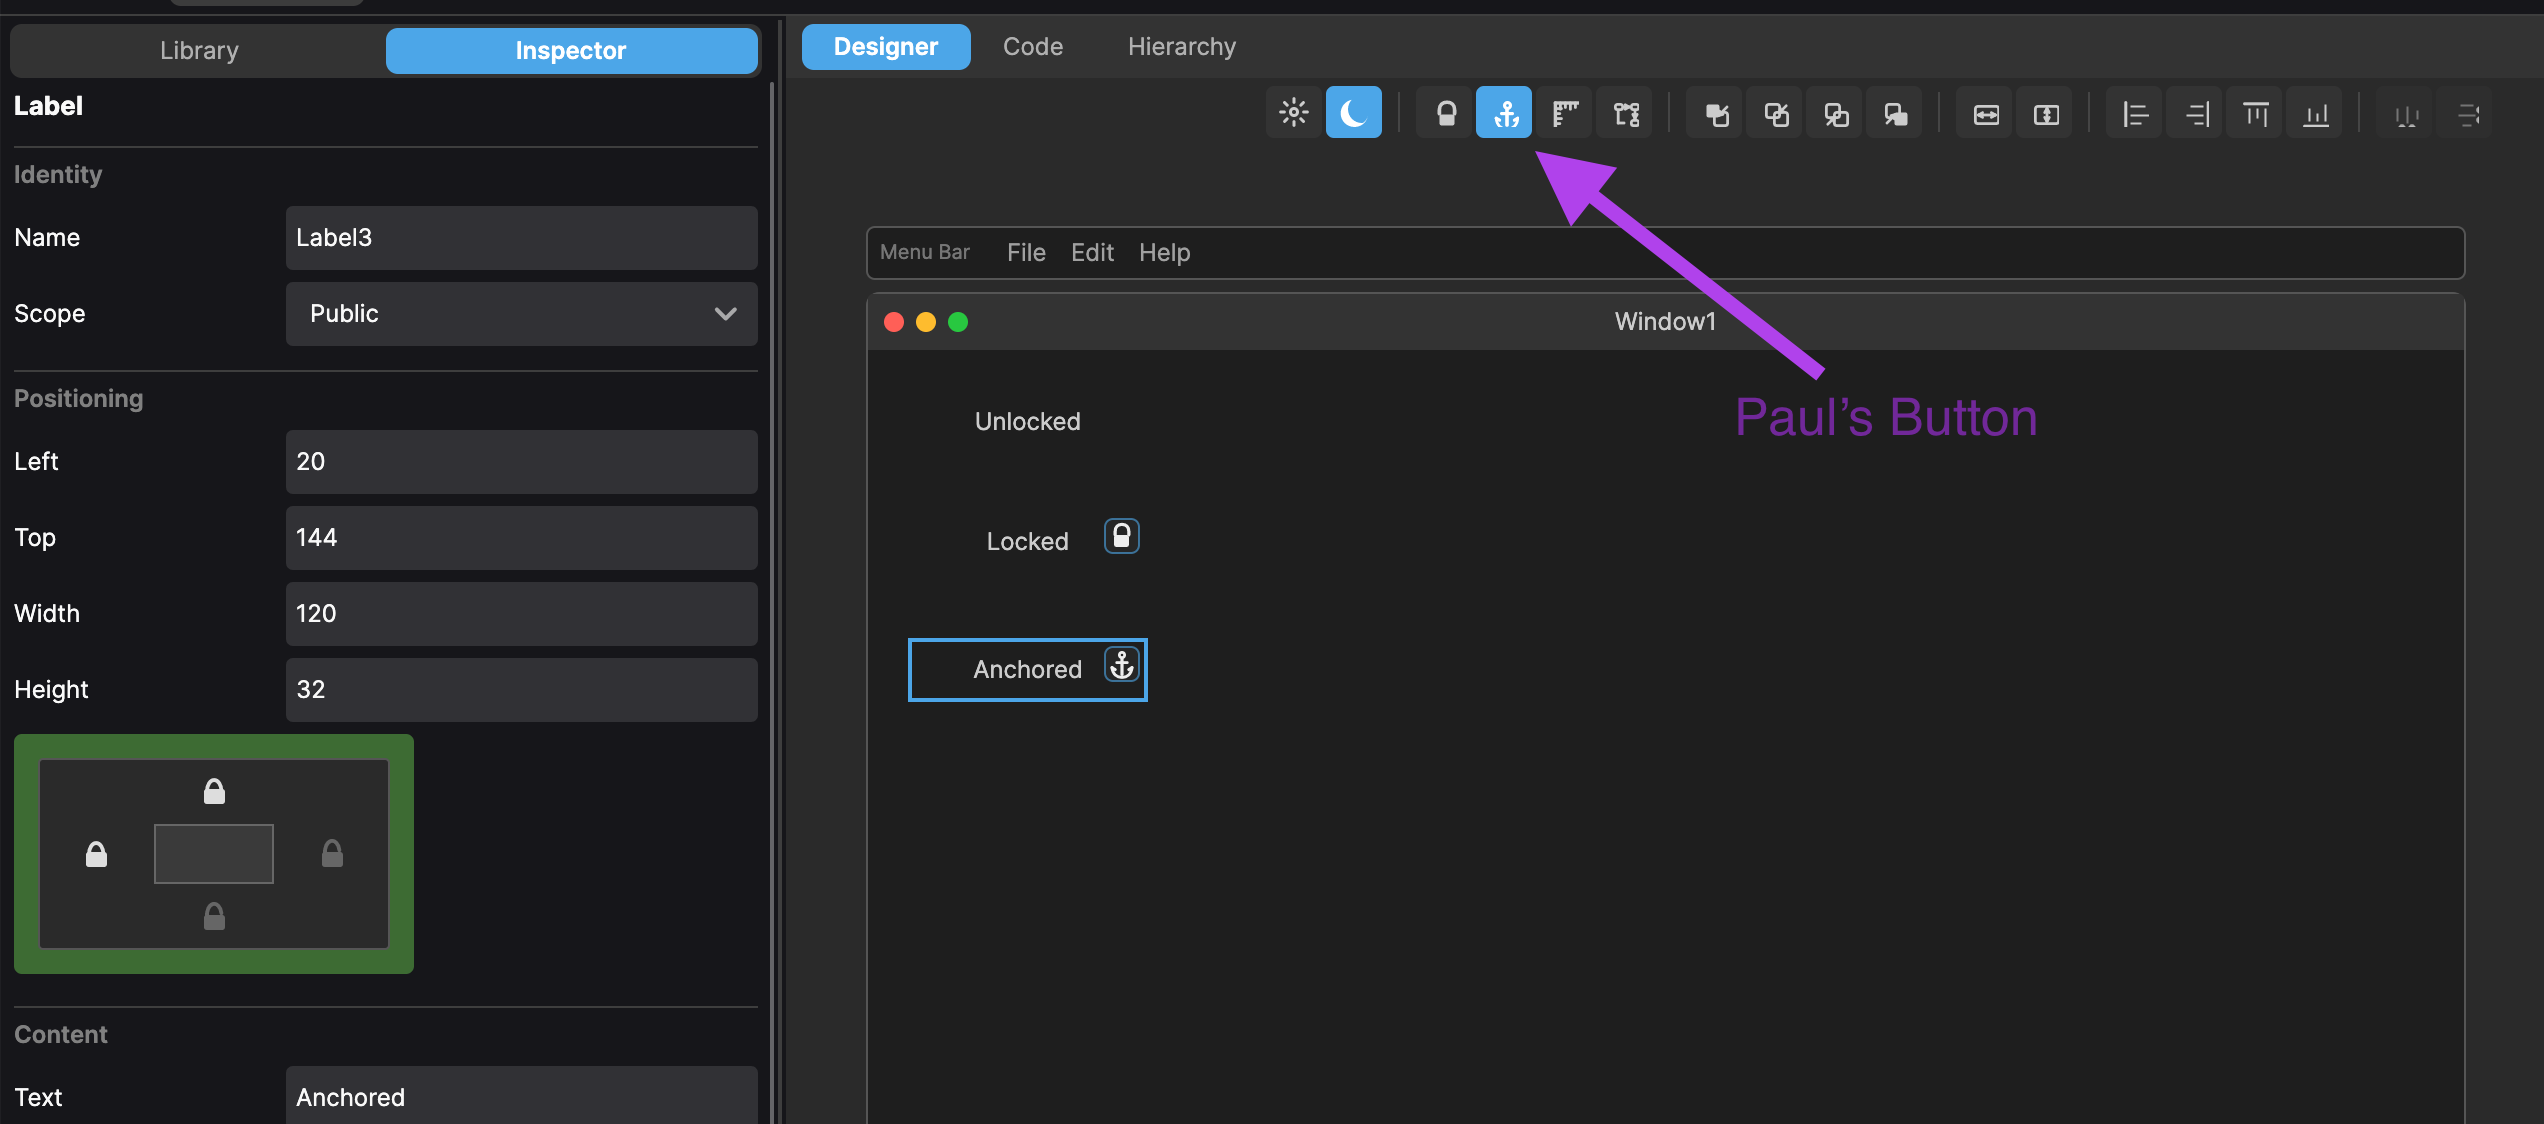The height and width of the screenshot is (1124, 2544).
Task: Toggle the bottom lock in anchor box
Action: point(214,916)
